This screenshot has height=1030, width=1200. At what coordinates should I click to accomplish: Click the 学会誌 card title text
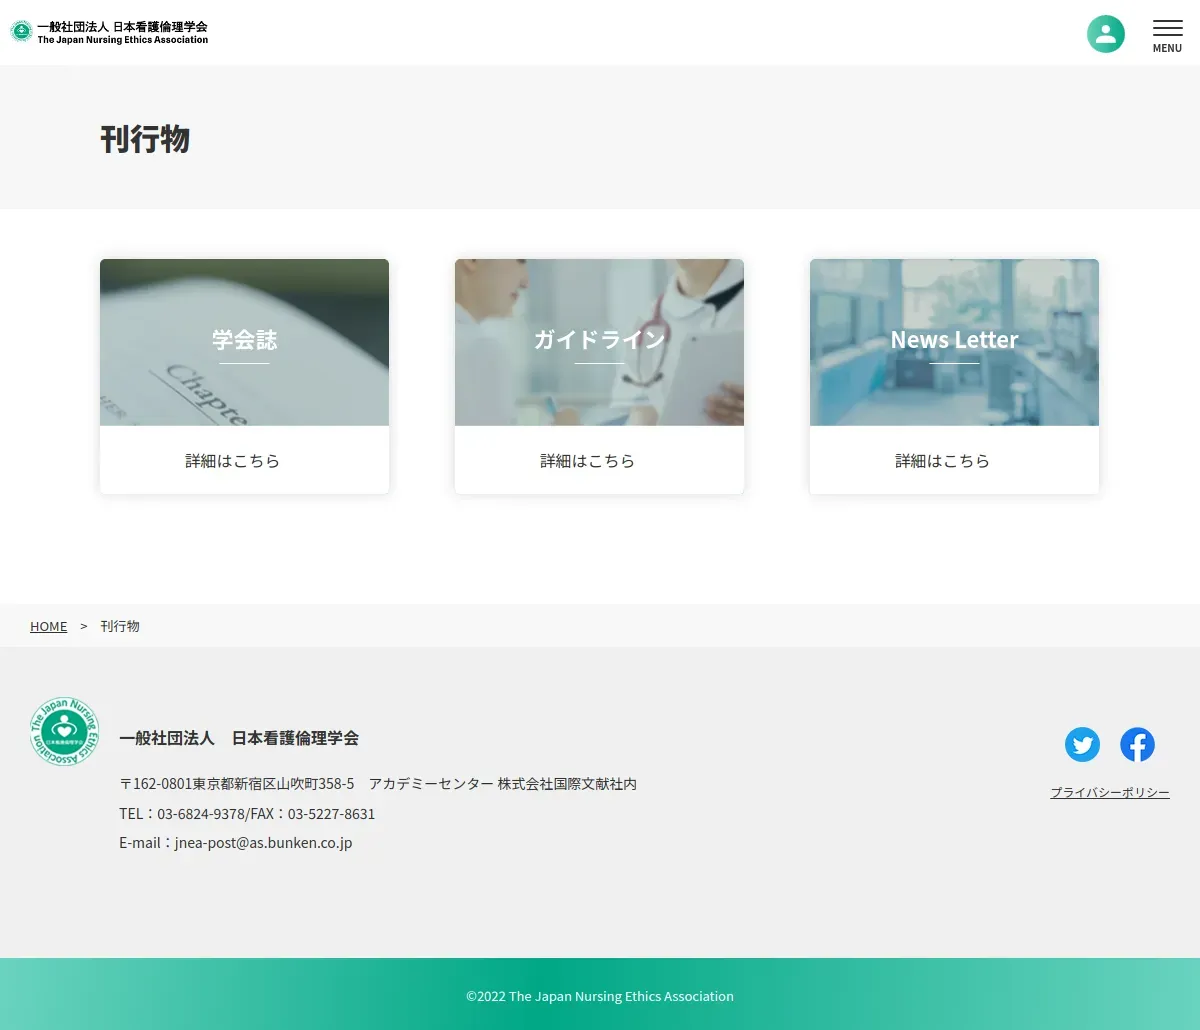coord(244,339)
